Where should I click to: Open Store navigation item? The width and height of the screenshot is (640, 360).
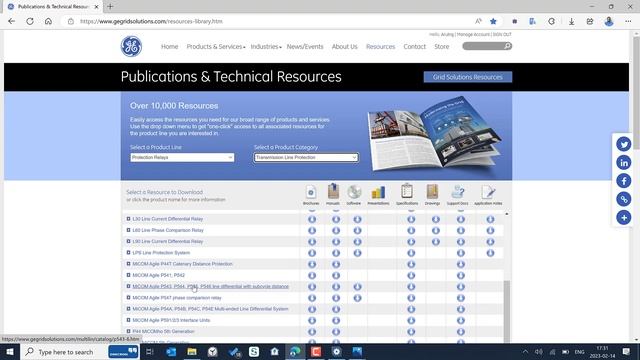442,47
